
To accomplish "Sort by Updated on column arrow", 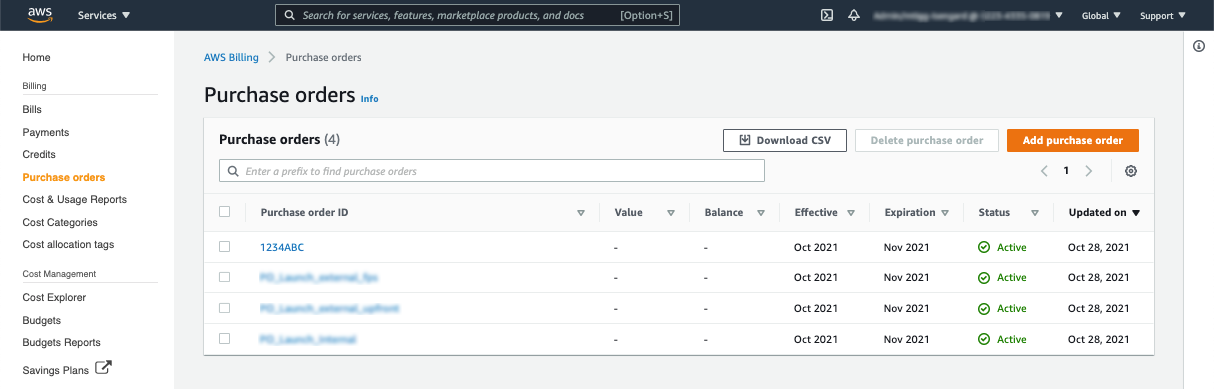I will [x=1136, y=213].
